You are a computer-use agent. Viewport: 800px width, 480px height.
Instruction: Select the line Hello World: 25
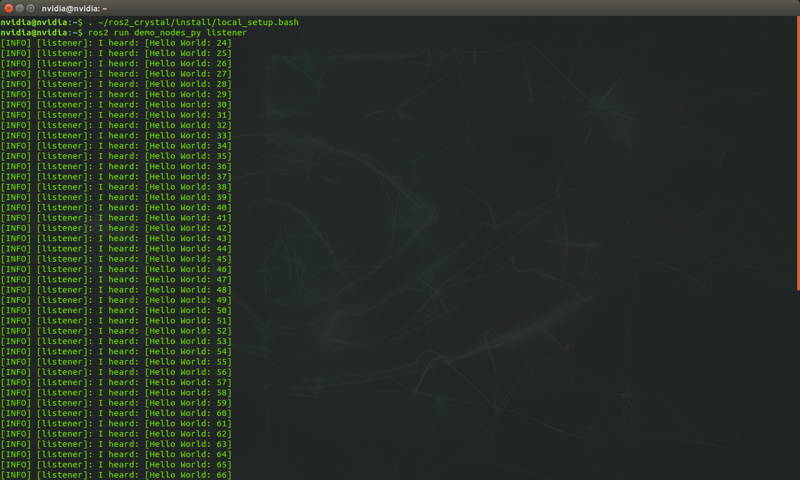116,53
